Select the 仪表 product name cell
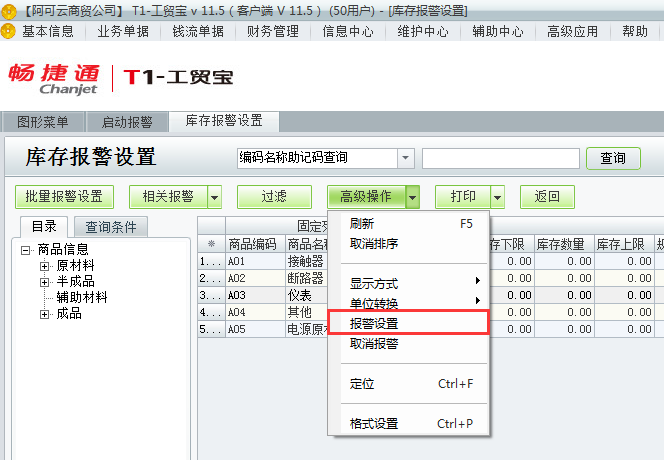Image resolution: width=664 pixels, height=460 pixels. pyautogui.click(x=307, y=295)
